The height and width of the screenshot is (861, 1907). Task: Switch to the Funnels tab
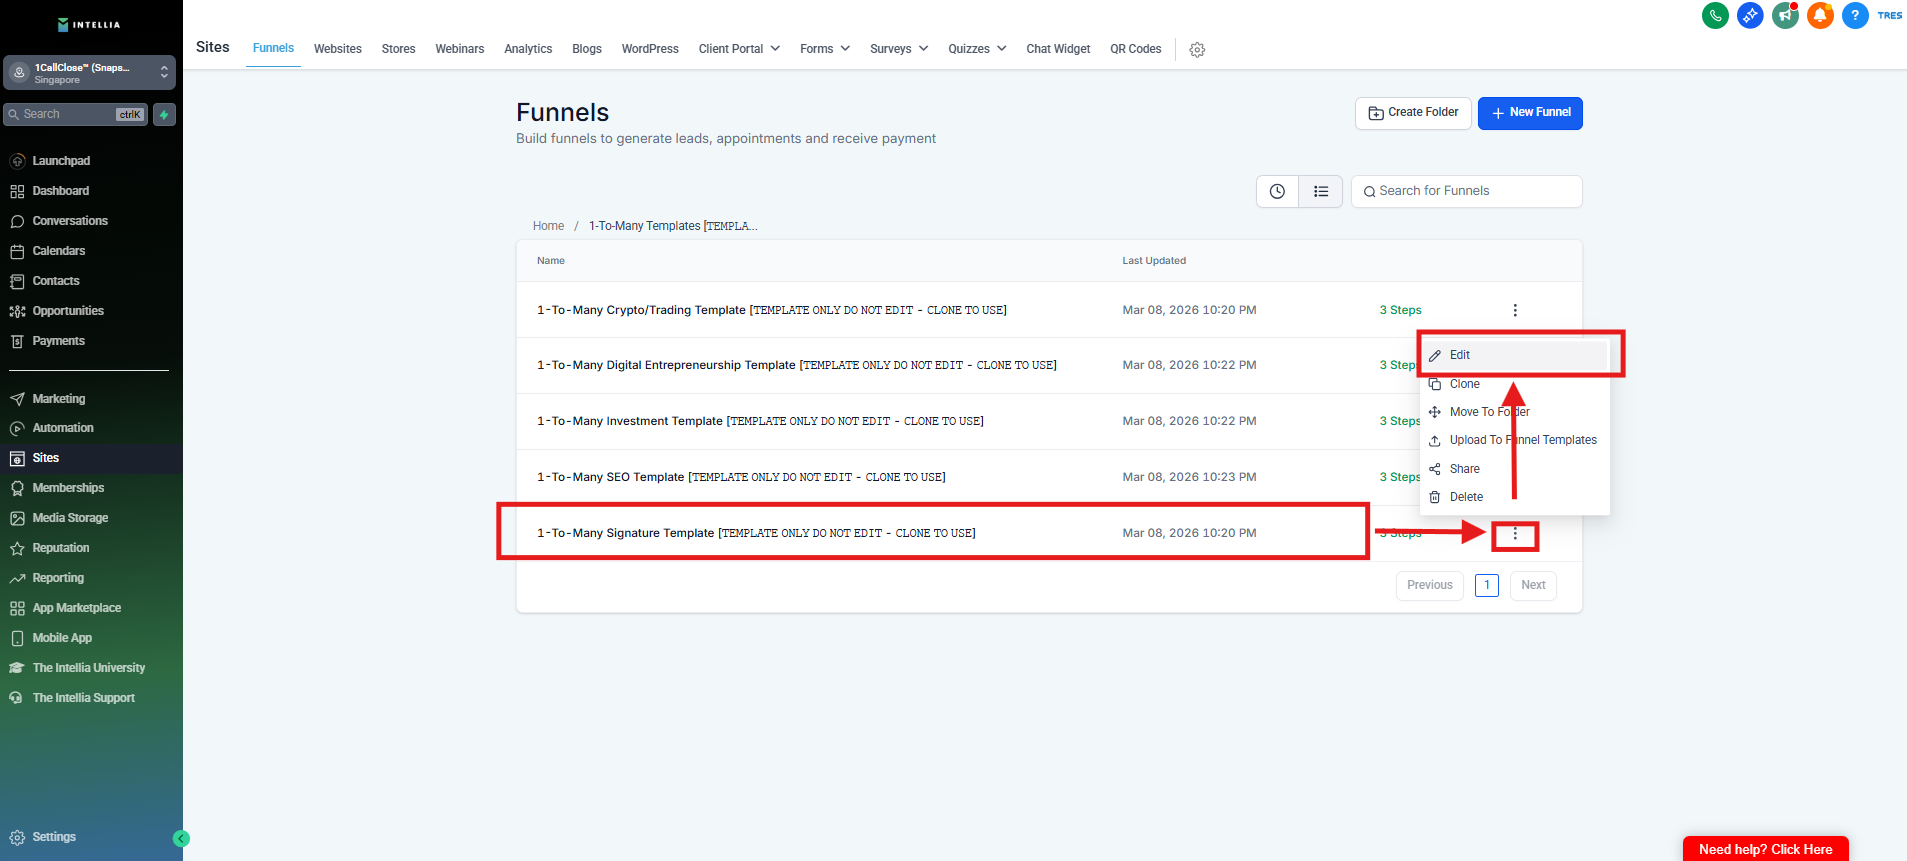pos(273,48)
